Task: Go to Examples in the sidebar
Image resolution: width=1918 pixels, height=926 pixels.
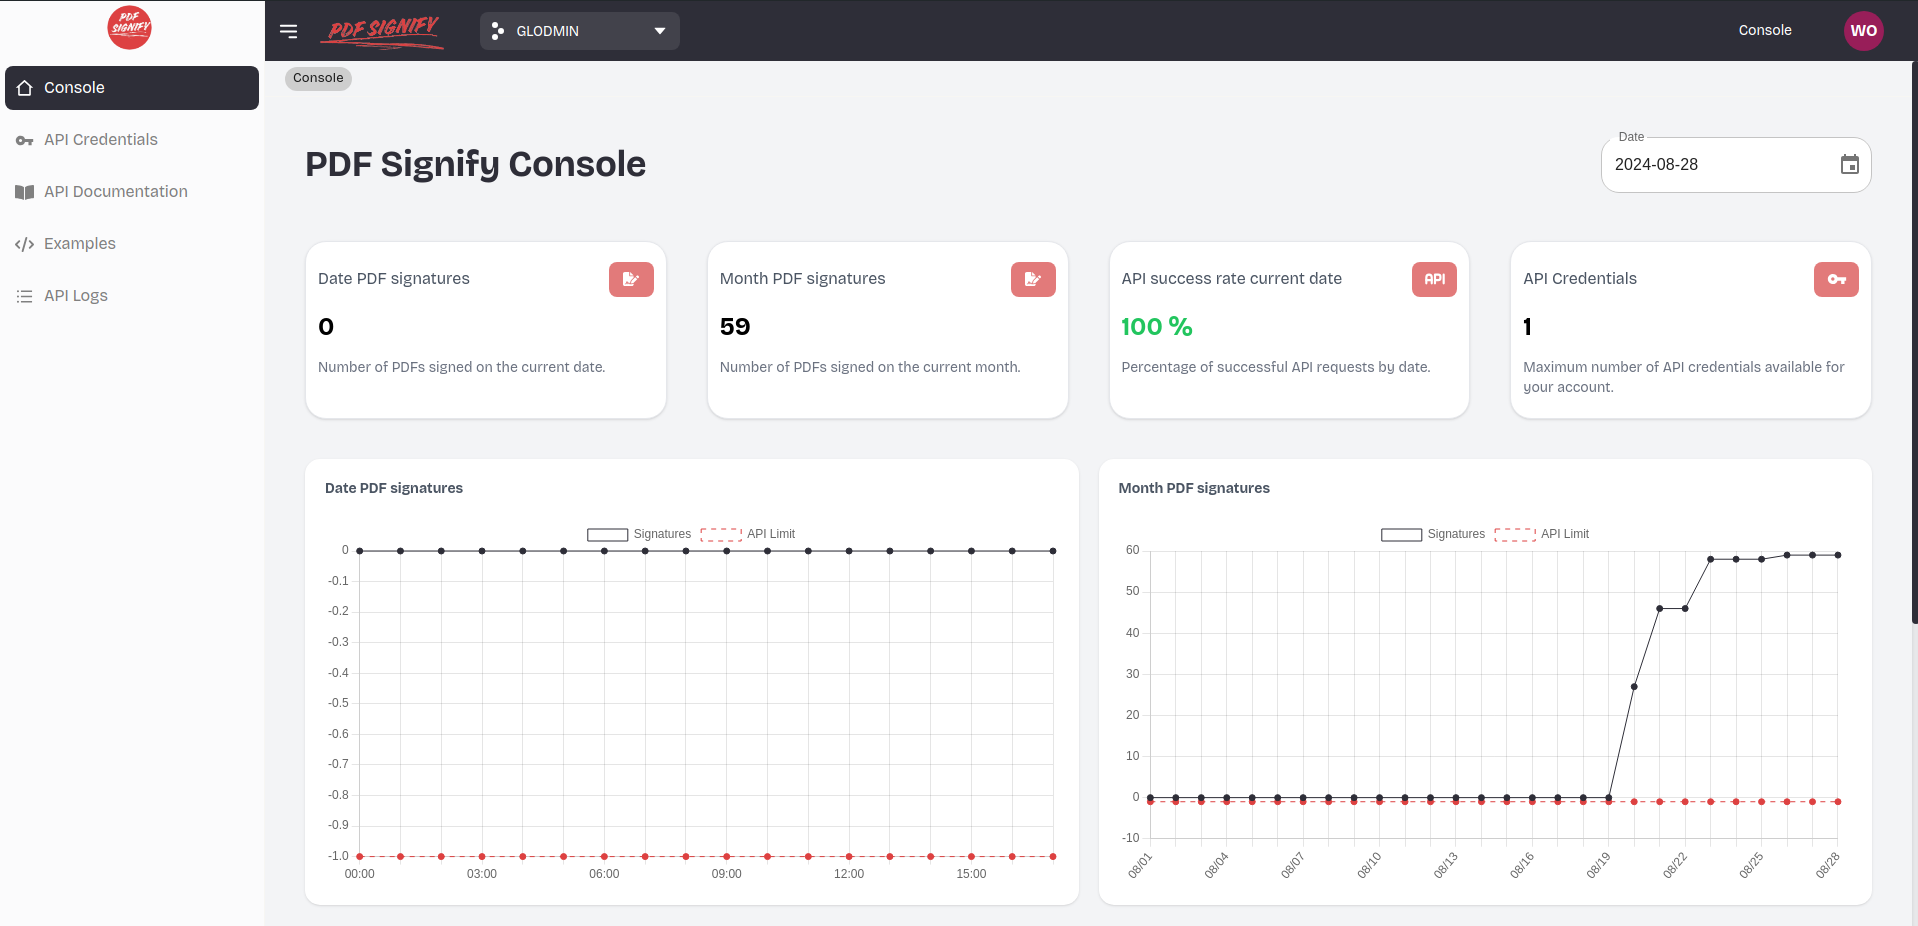Action: tap(132, 244)
